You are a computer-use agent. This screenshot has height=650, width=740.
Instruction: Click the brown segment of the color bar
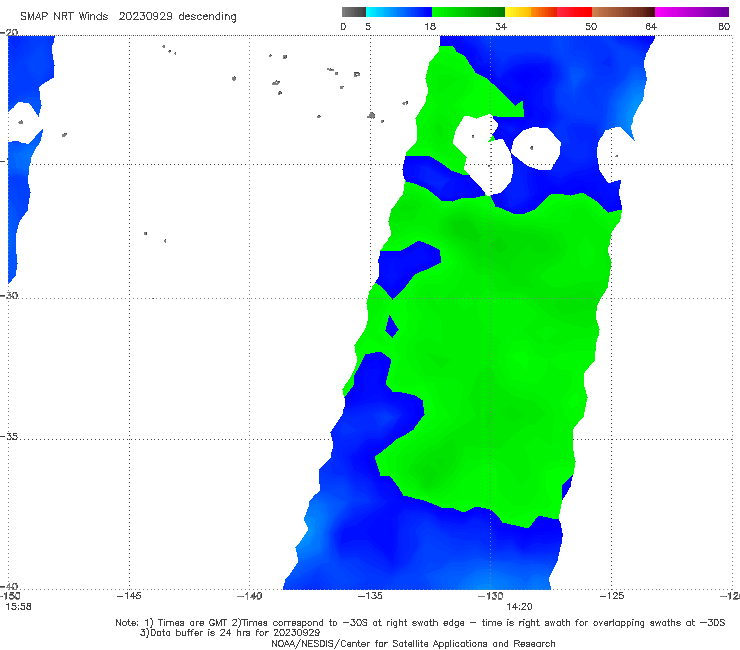point(623,12)
